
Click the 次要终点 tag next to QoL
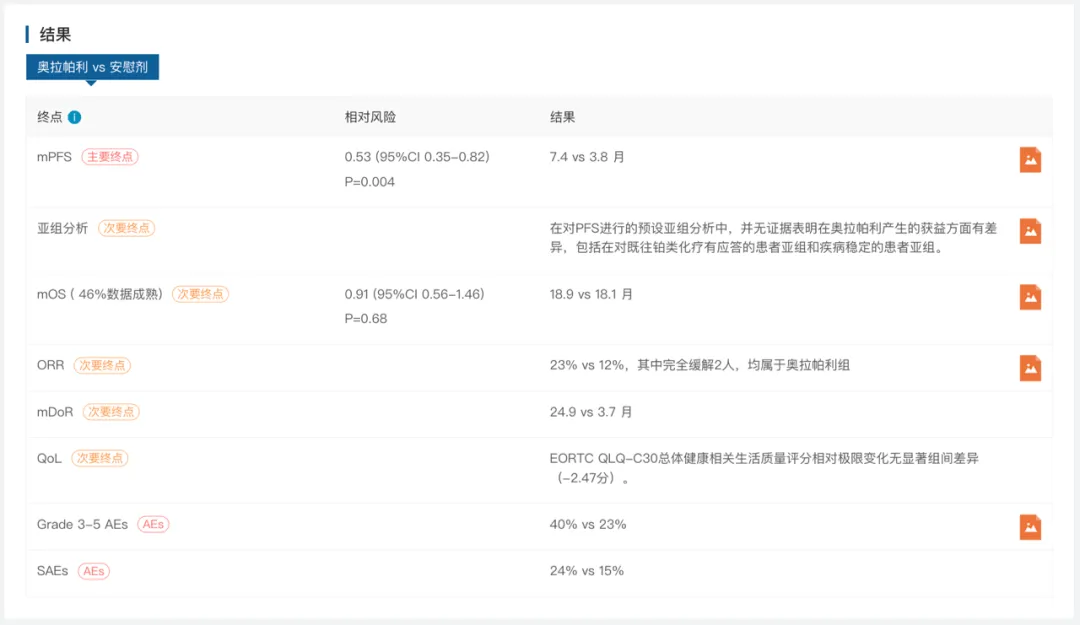99,458
